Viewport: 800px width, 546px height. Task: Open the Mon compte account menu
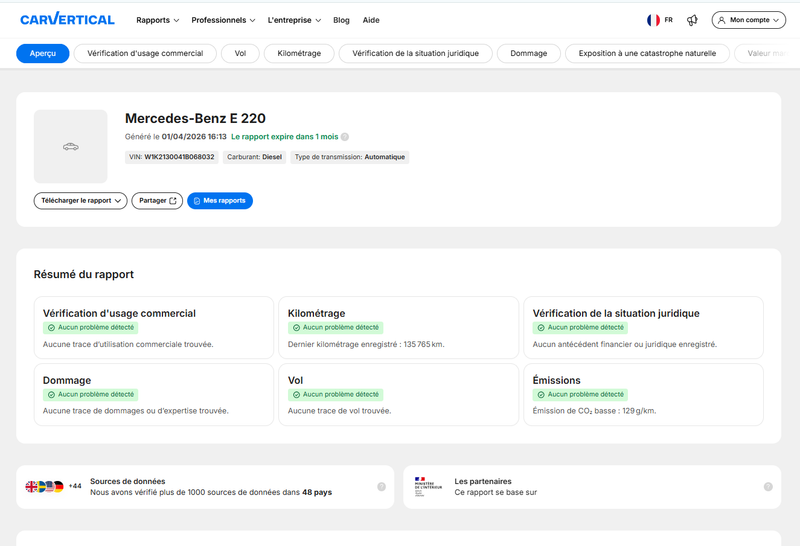(748, 20)
